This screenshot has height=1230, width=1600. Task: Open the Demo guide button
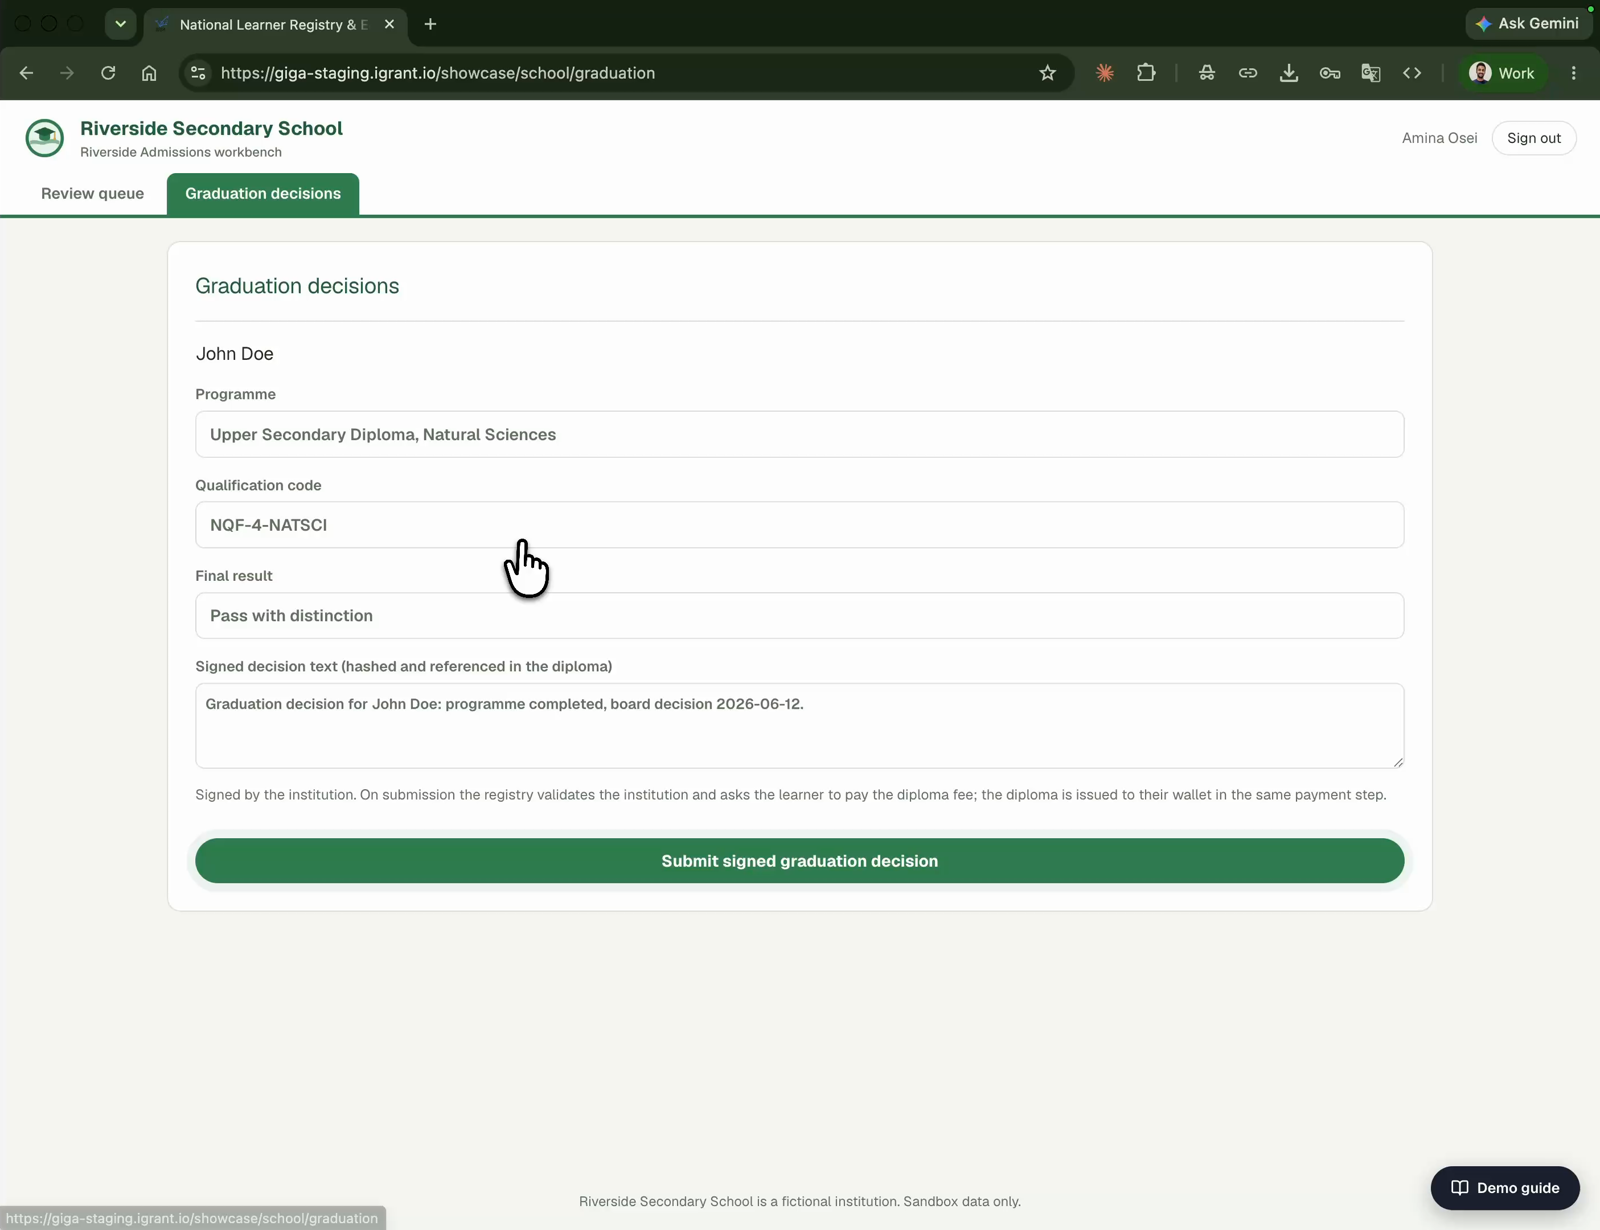[x=1505, y=1188]
